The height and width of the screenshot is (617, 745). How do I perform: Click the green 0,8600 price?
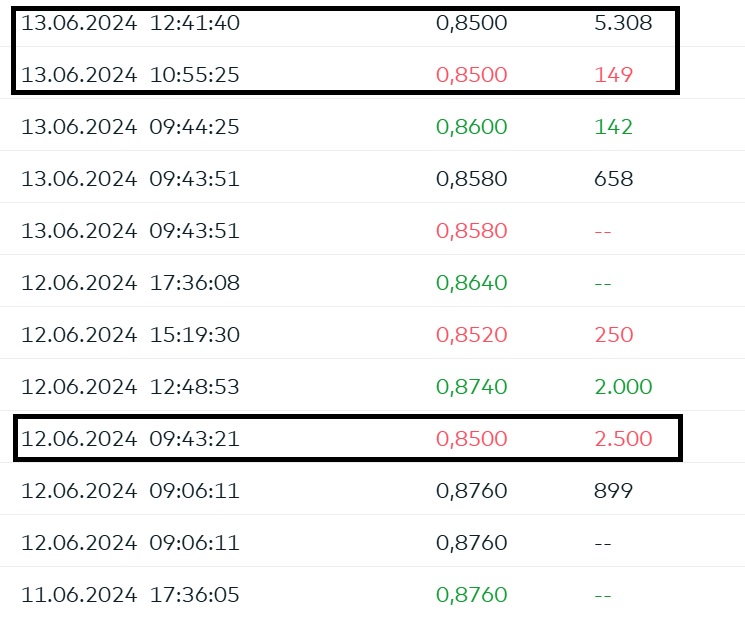click(471, 127)
